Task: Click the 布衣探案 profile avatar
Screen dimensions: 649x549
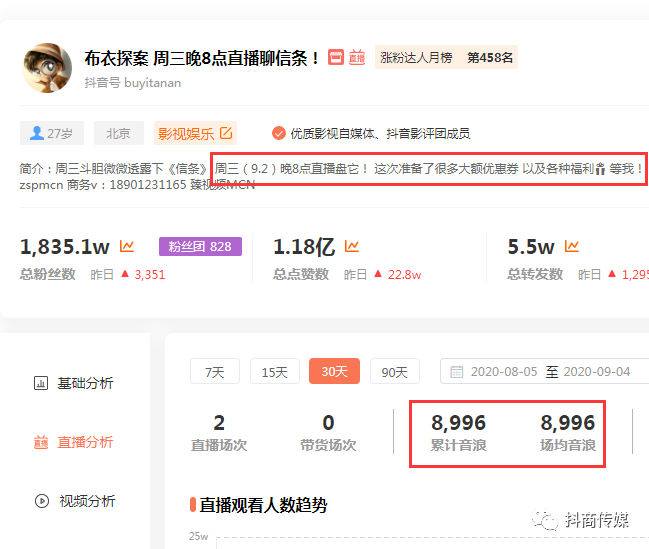Action: 47,68
